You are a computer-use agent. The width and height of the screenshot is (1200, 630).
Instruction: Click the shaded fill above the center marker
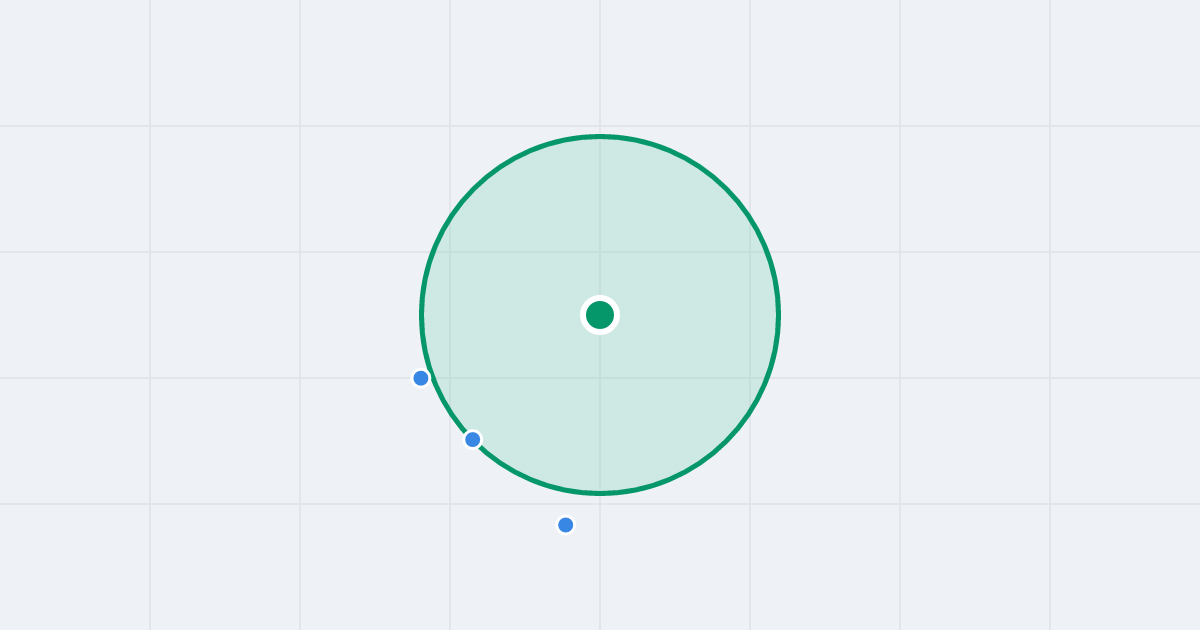pyautogui.click(x=600, y=220)
